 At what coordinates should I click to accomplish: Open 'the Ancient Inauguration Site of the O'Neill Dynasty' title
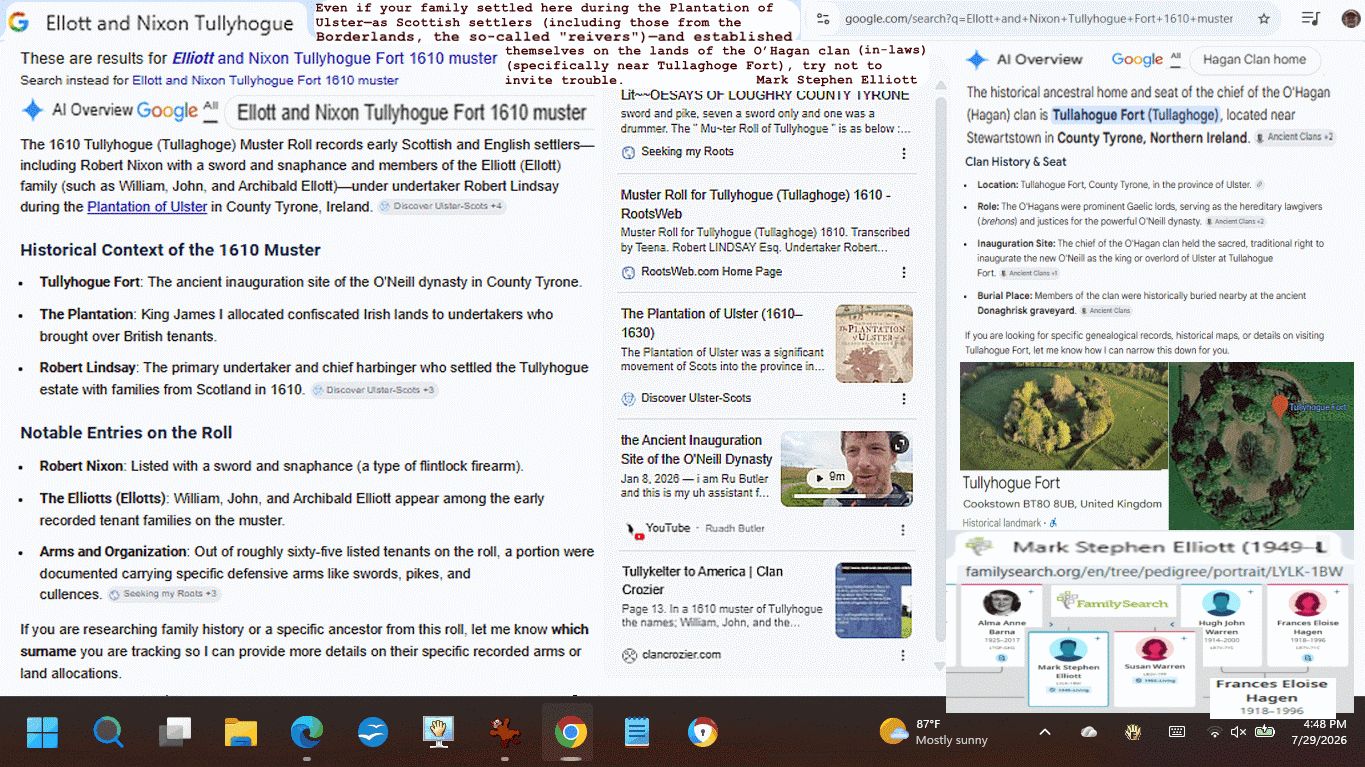[697, 450]
